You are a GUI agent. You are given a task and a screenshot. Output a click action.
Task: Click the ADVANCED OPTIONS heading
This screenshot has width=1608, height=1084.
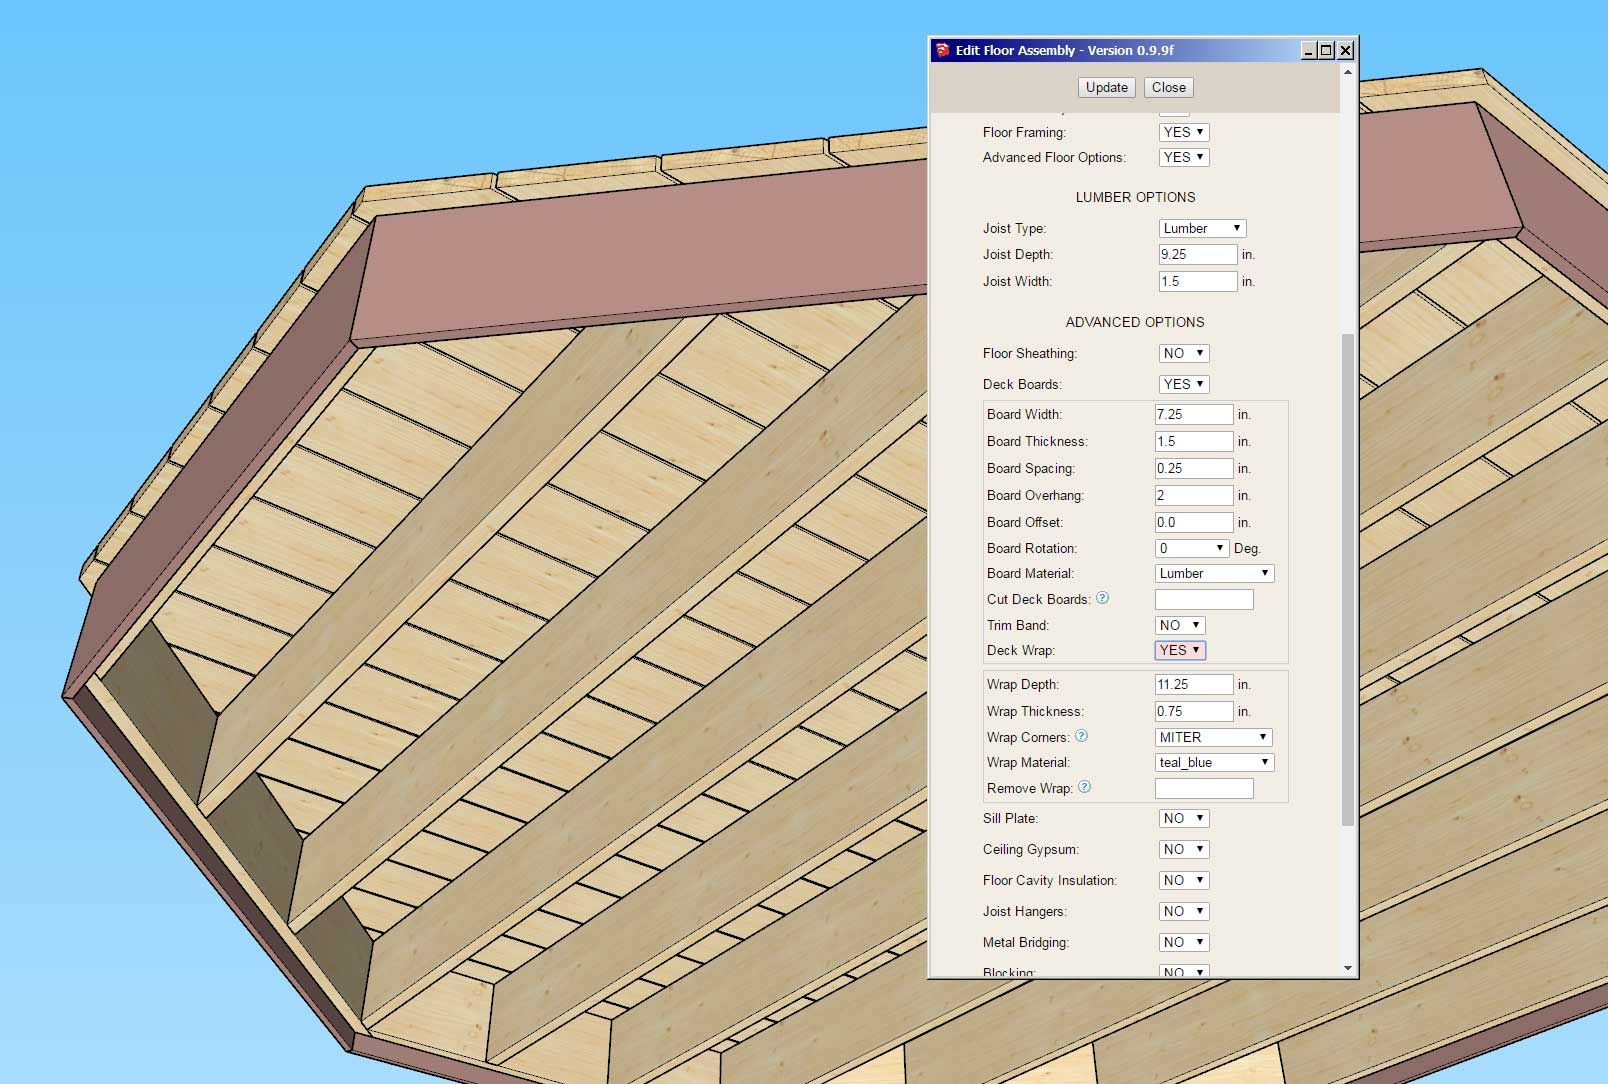pyautogui.click(x=1135, y=322)
